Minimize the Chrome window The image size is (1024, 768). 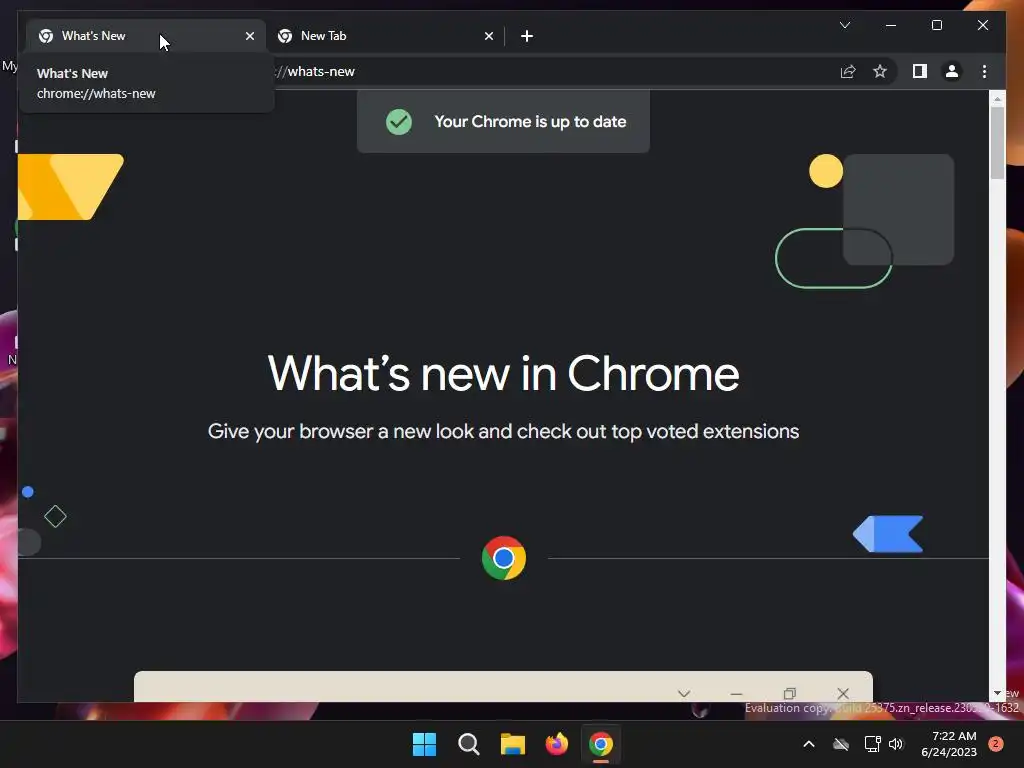tap(891, 25)
